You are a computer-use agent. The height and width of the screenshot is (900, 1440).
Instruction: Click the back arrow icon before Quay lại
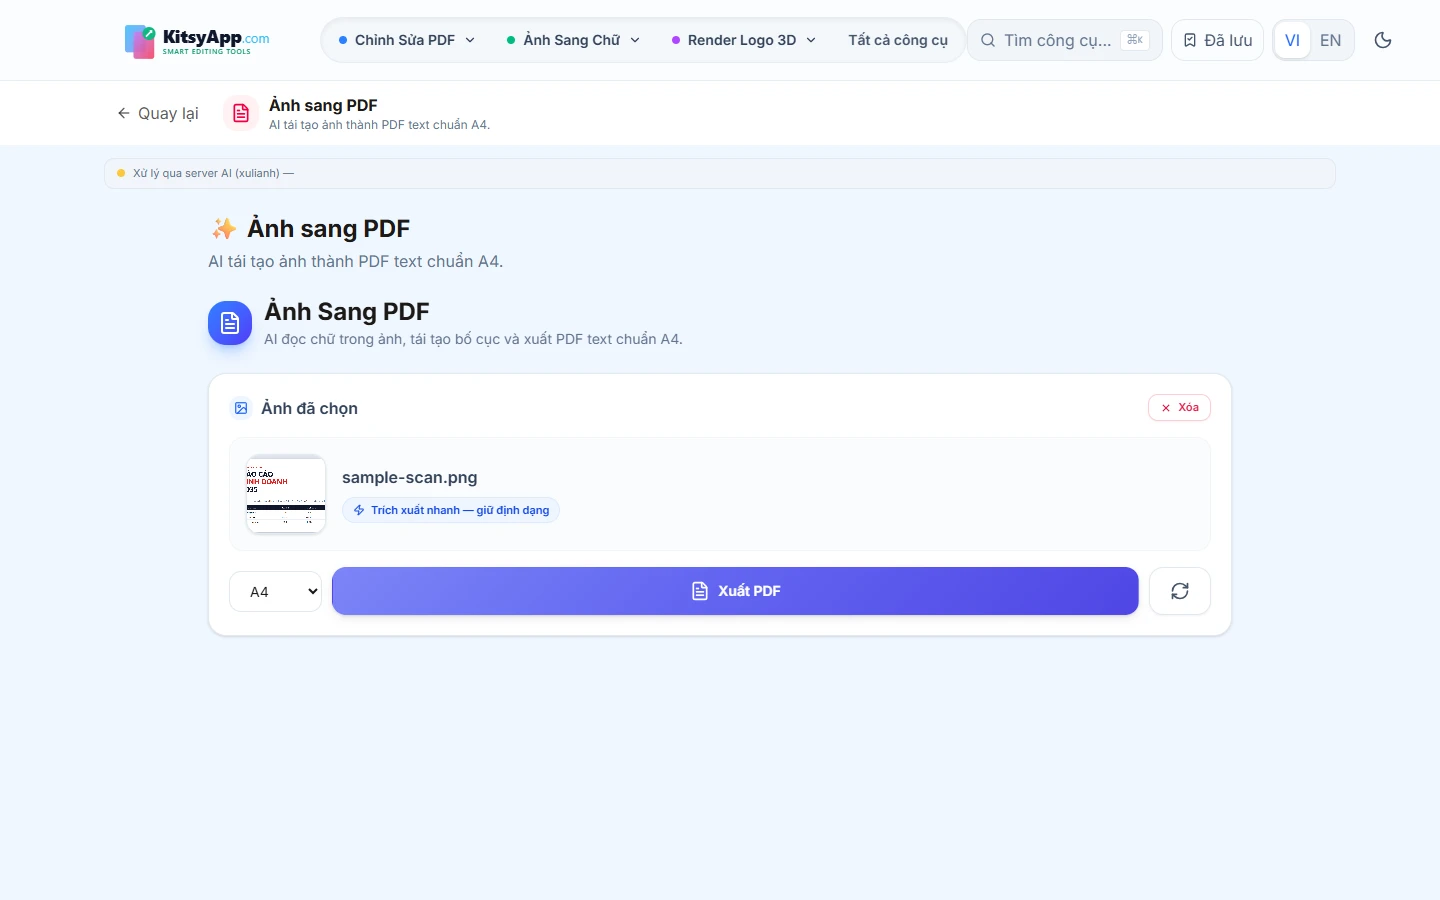click(124, 113)
